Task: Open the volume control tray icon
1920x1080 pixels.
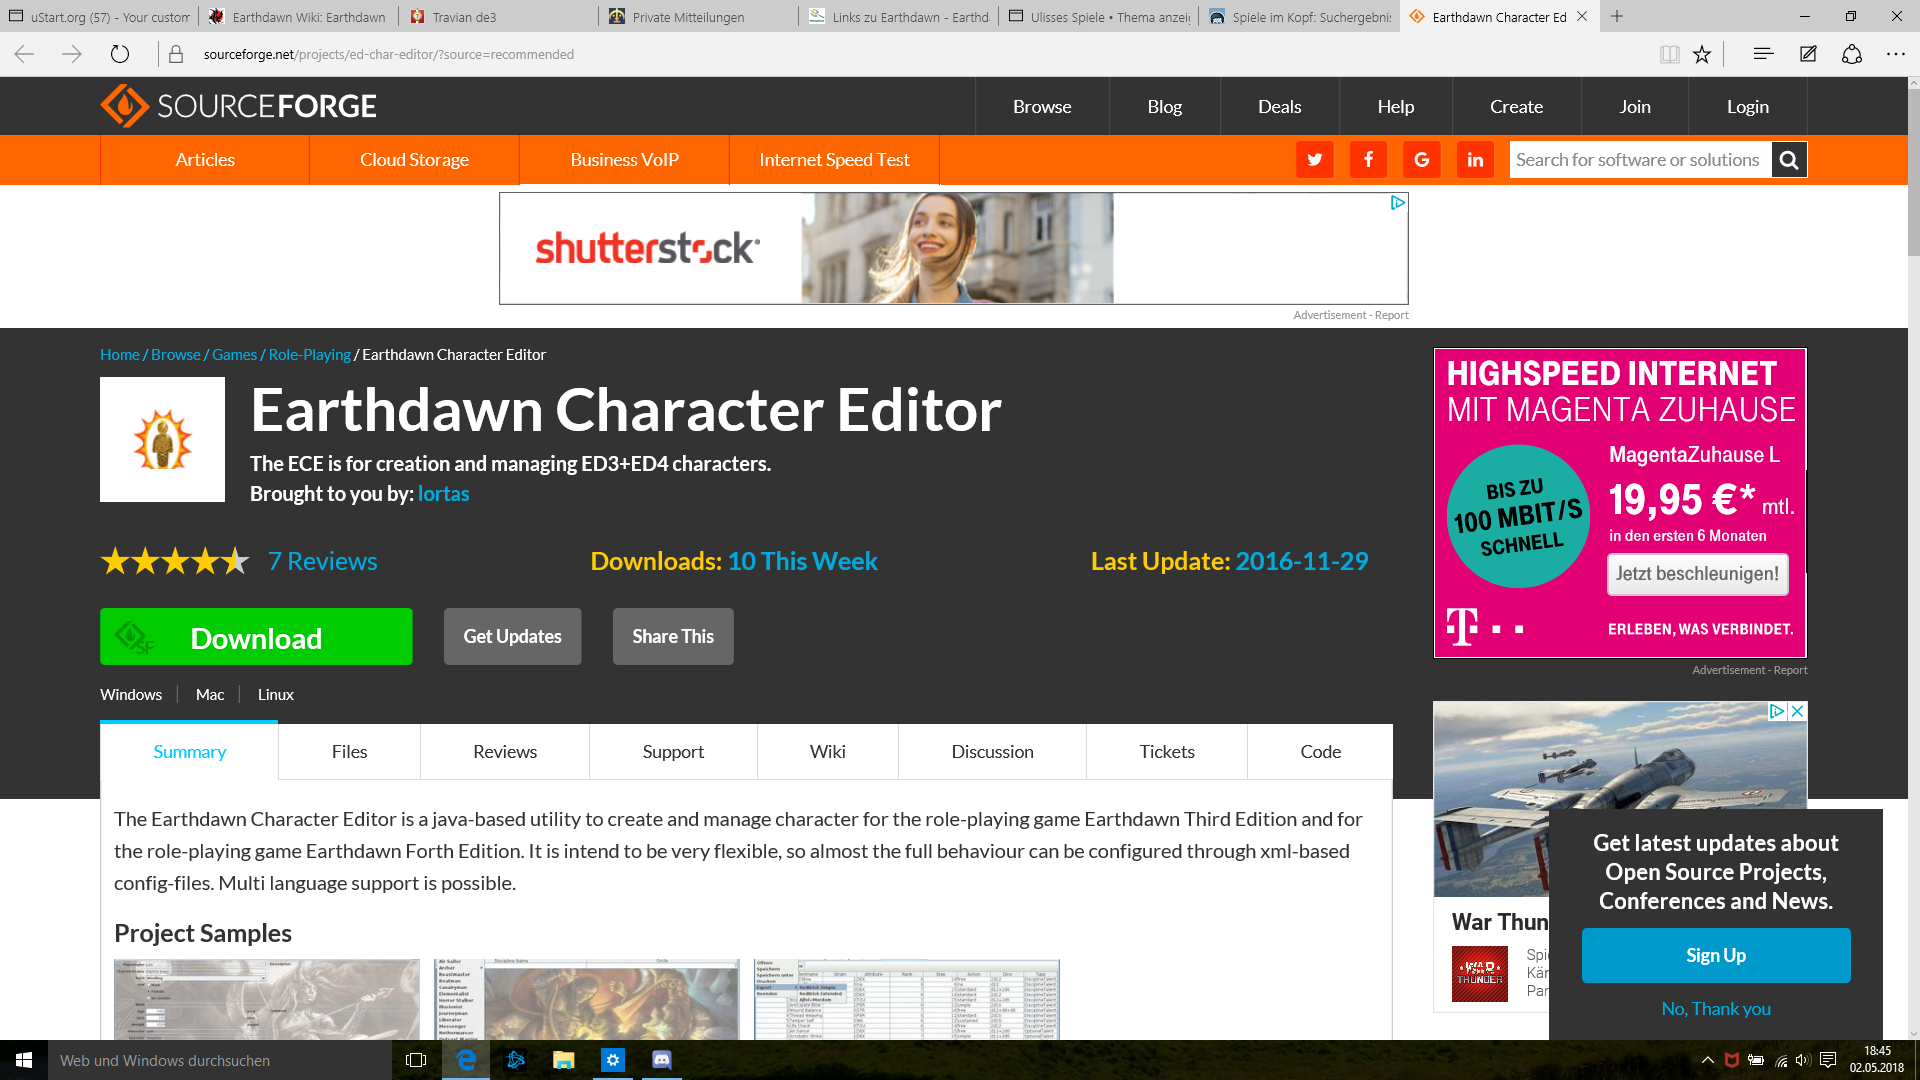Action: [1803, 1060]
